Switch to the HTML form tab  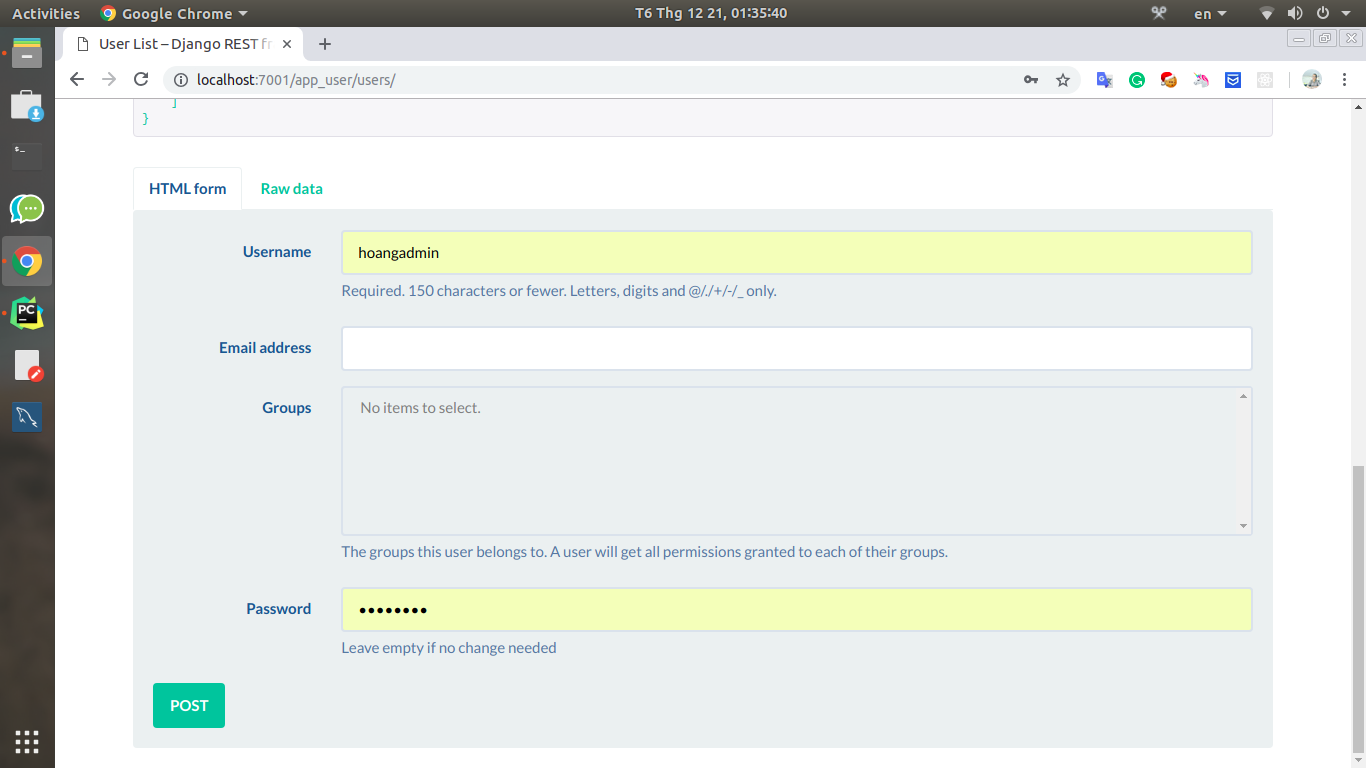pyautogui.click(x=188, y=188)
